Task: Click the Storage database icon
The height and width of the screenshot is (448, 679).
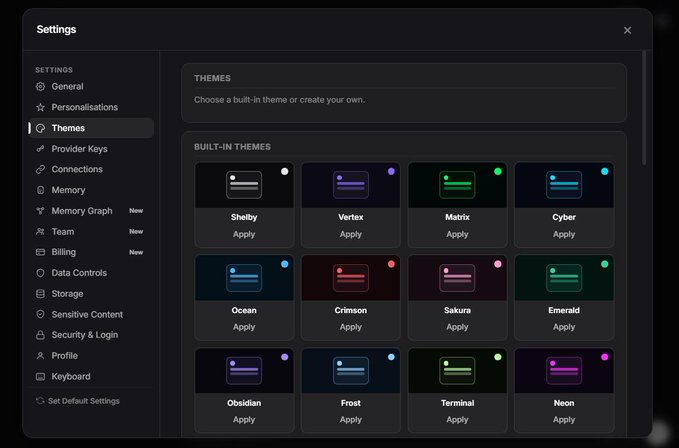Action: coord(40,293)
